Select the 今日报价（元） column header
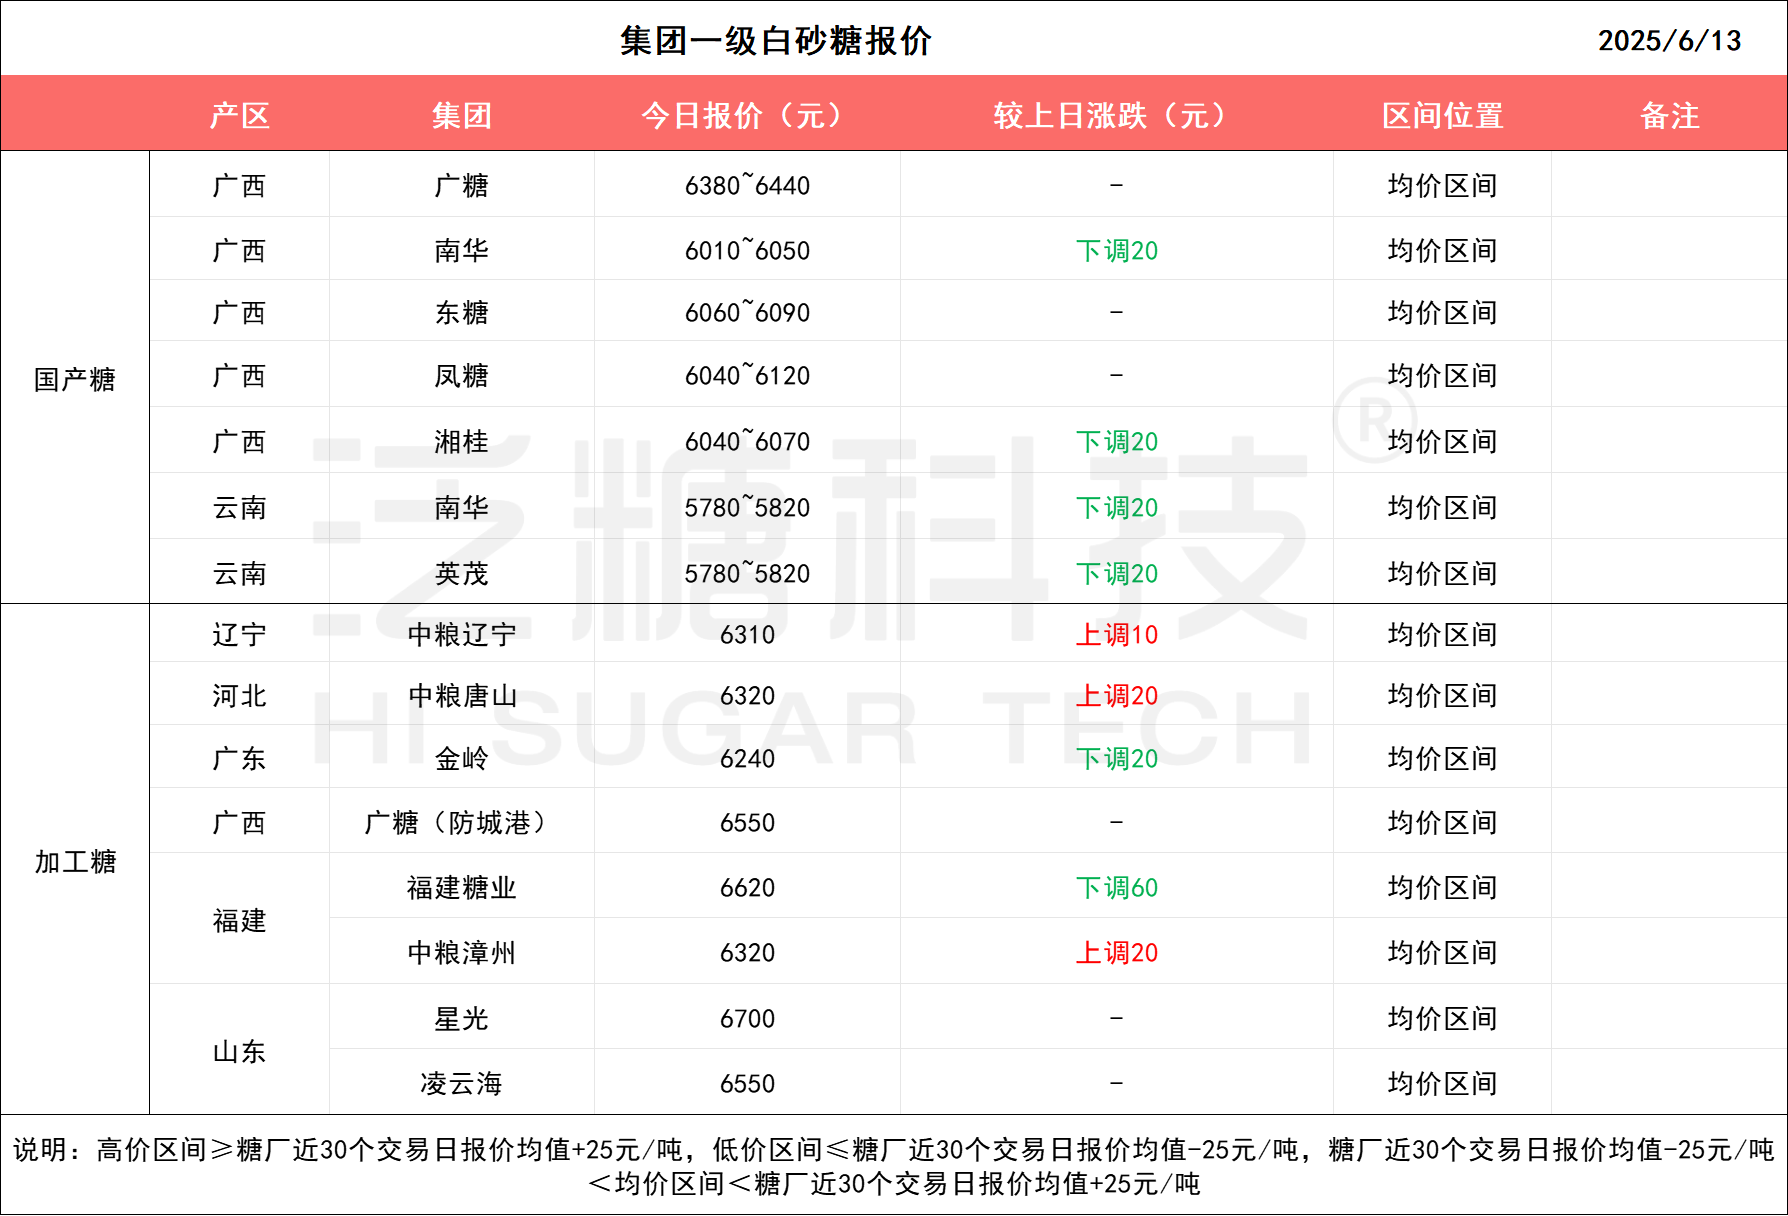Screen dimensions: 1788x1216 746,116
